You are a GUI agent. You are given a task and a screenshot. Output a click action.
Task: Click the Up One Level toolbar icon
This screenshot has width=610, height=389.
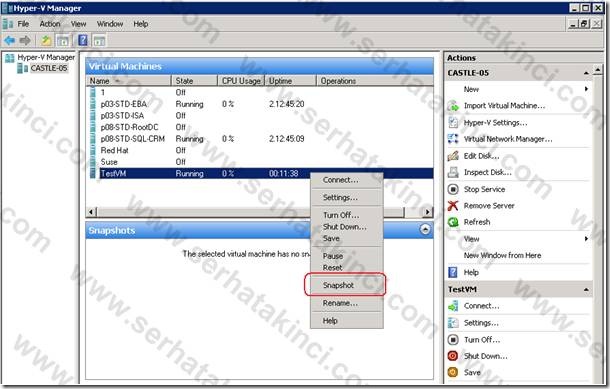tap(46, 40)
